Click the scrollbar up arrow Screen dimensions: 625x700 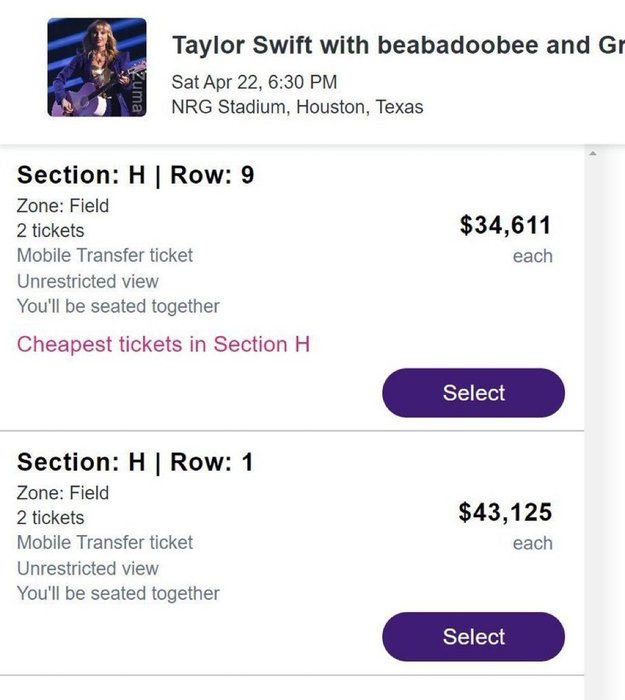592,155
